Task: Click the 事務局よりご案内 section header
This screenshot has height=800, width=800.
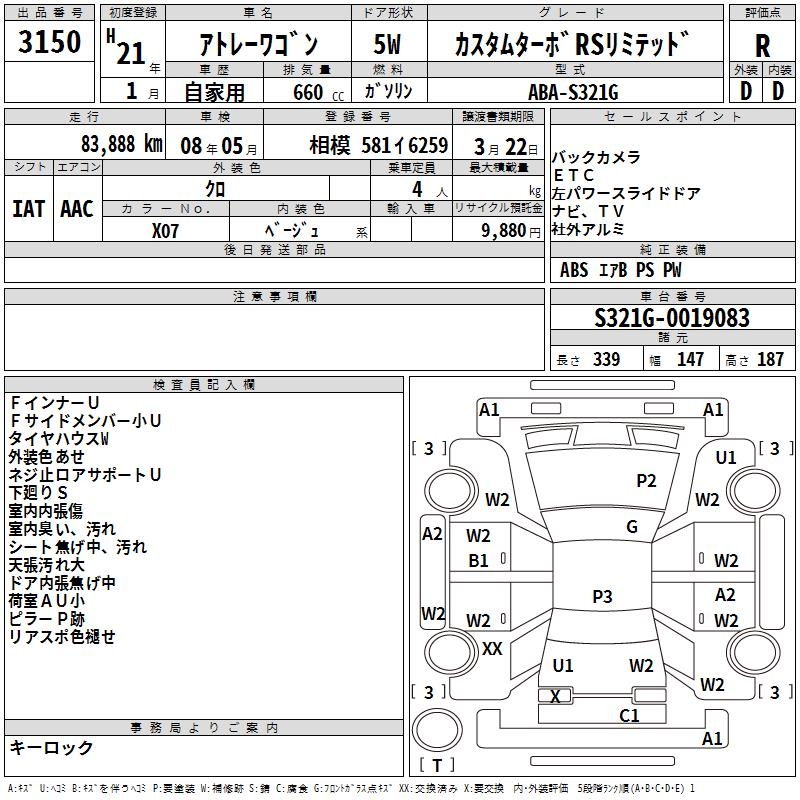Action: click(204, 728)
